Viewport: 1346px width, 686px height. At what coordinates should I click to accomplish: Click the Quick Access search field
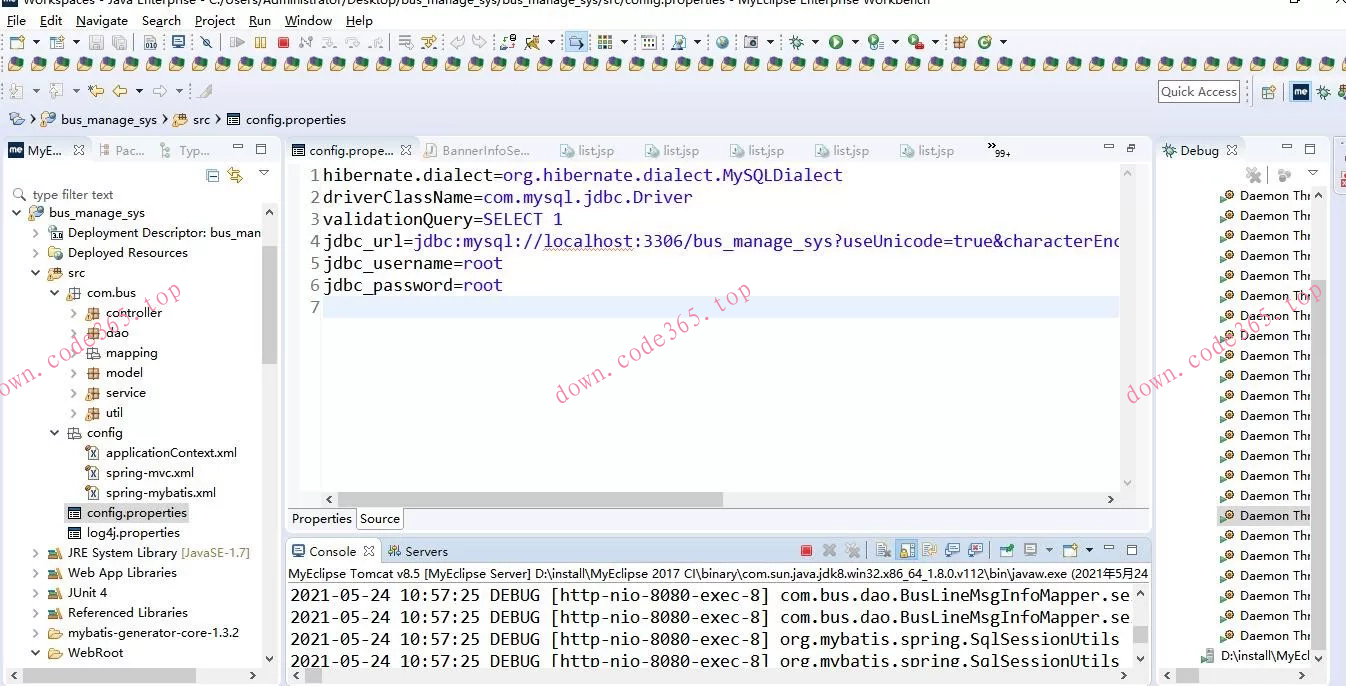click(1199, 92)
